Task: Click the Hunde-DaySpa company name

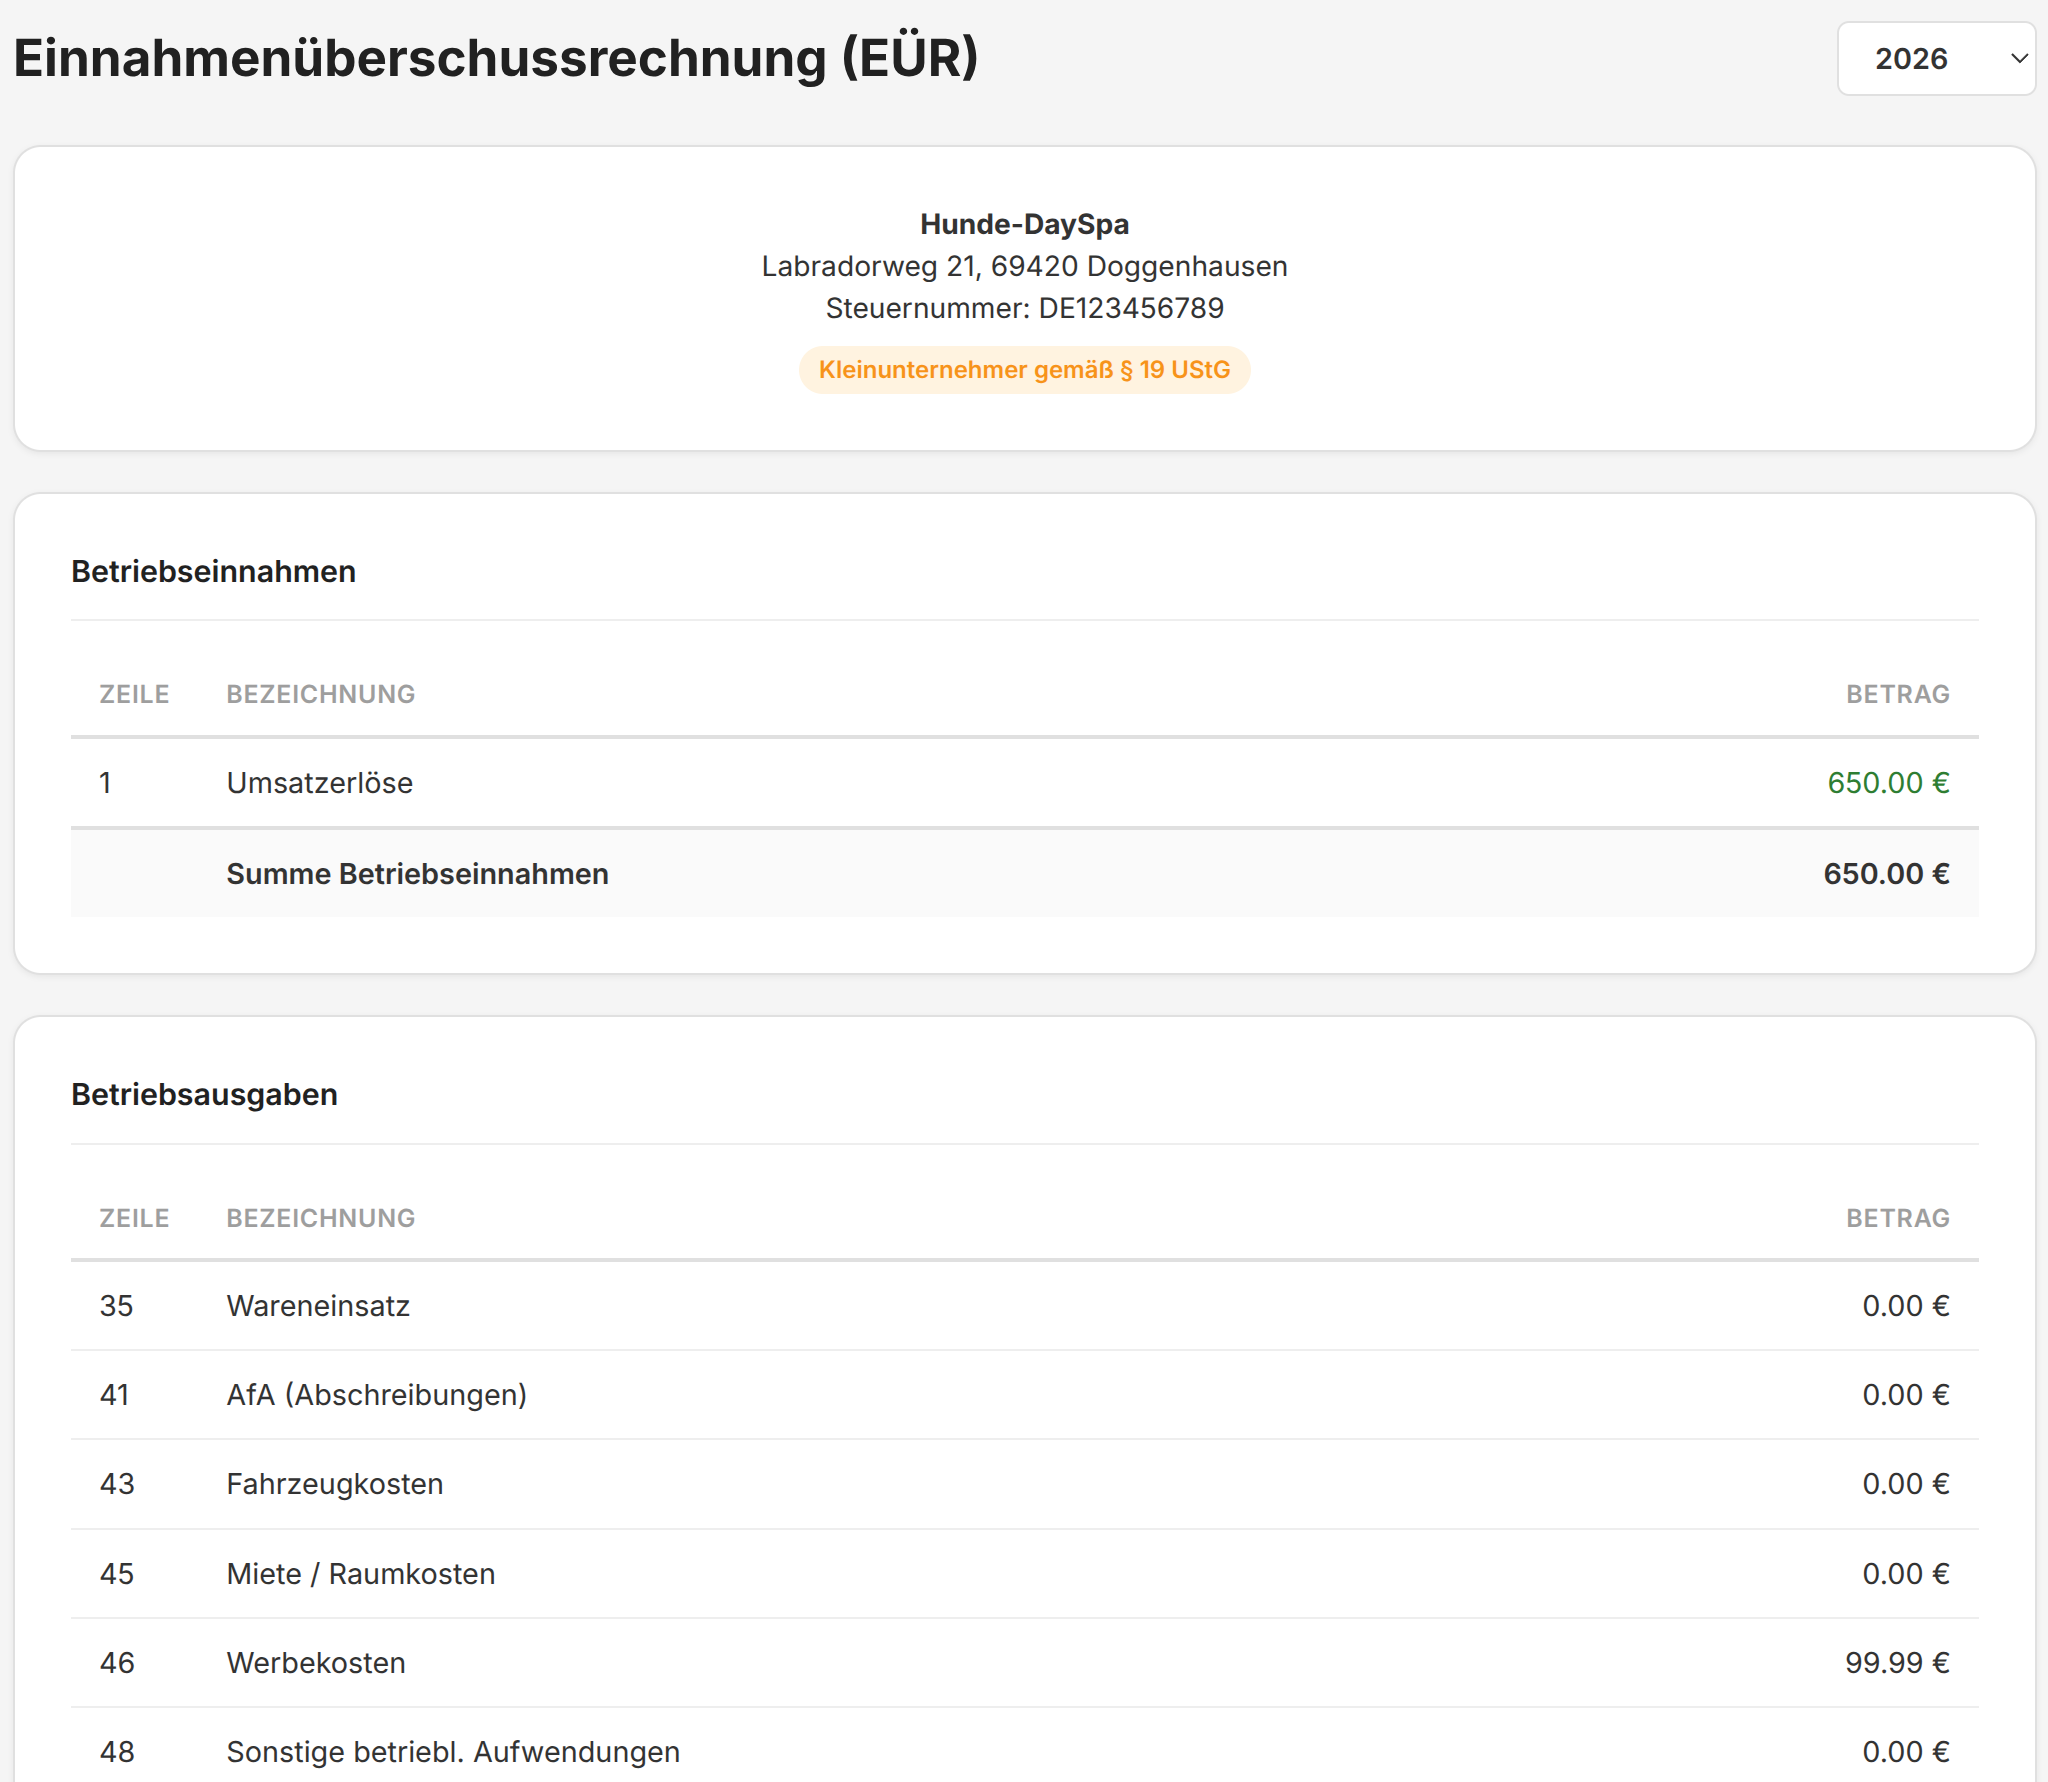Action: [1024, 224]
